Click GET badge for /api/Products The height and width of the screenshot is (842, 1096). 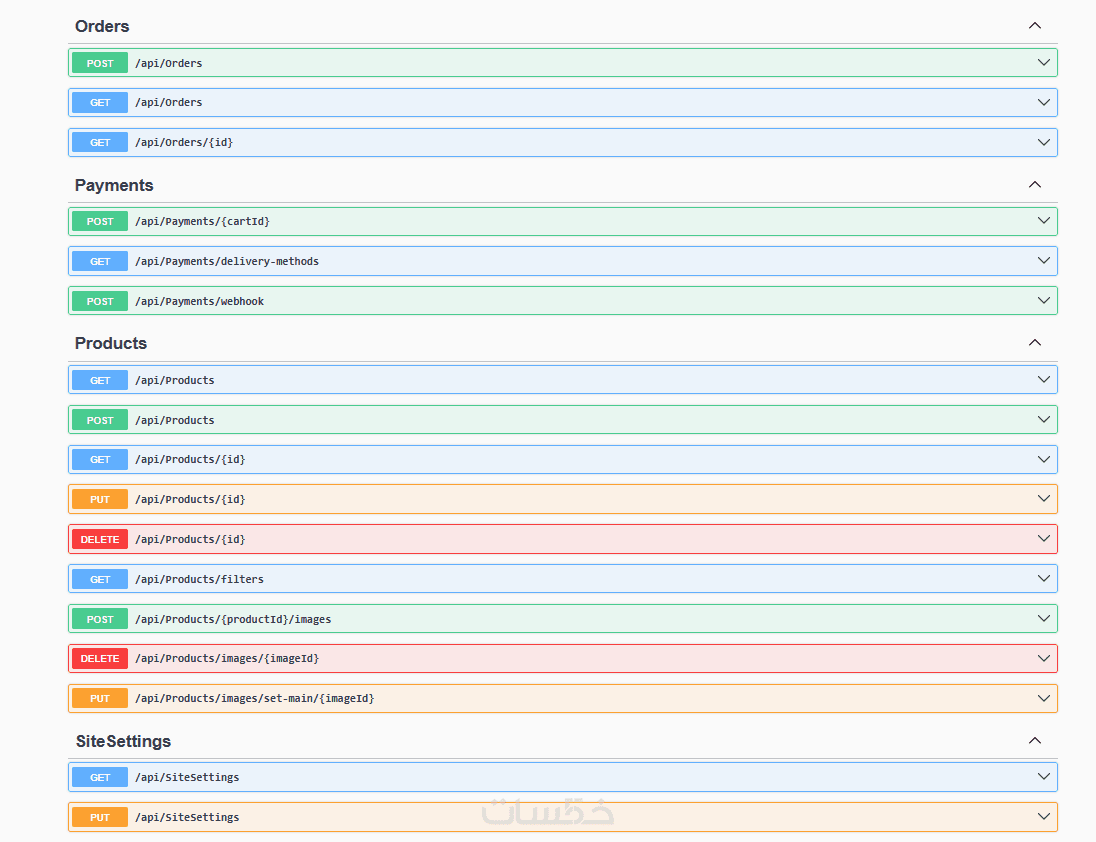point(100,380)
